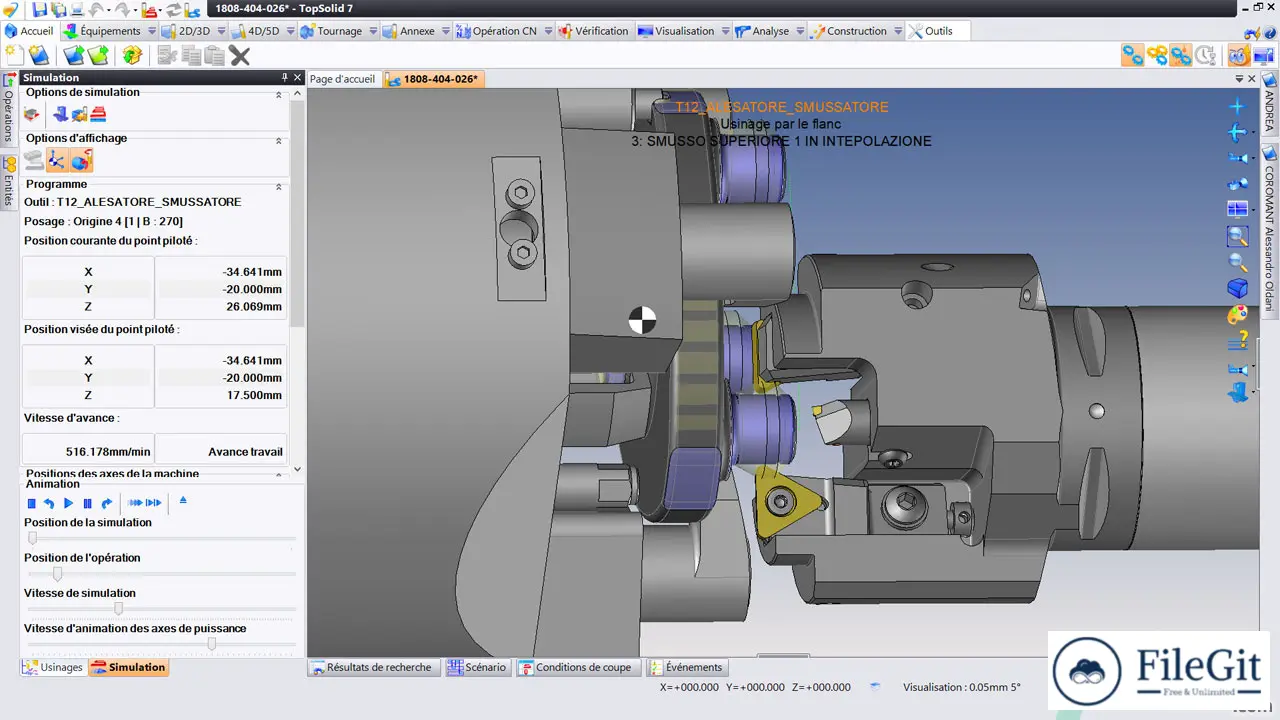1280x720 pixels.
Task: Click the Paste clipboard icon
Action: point(214,55)
